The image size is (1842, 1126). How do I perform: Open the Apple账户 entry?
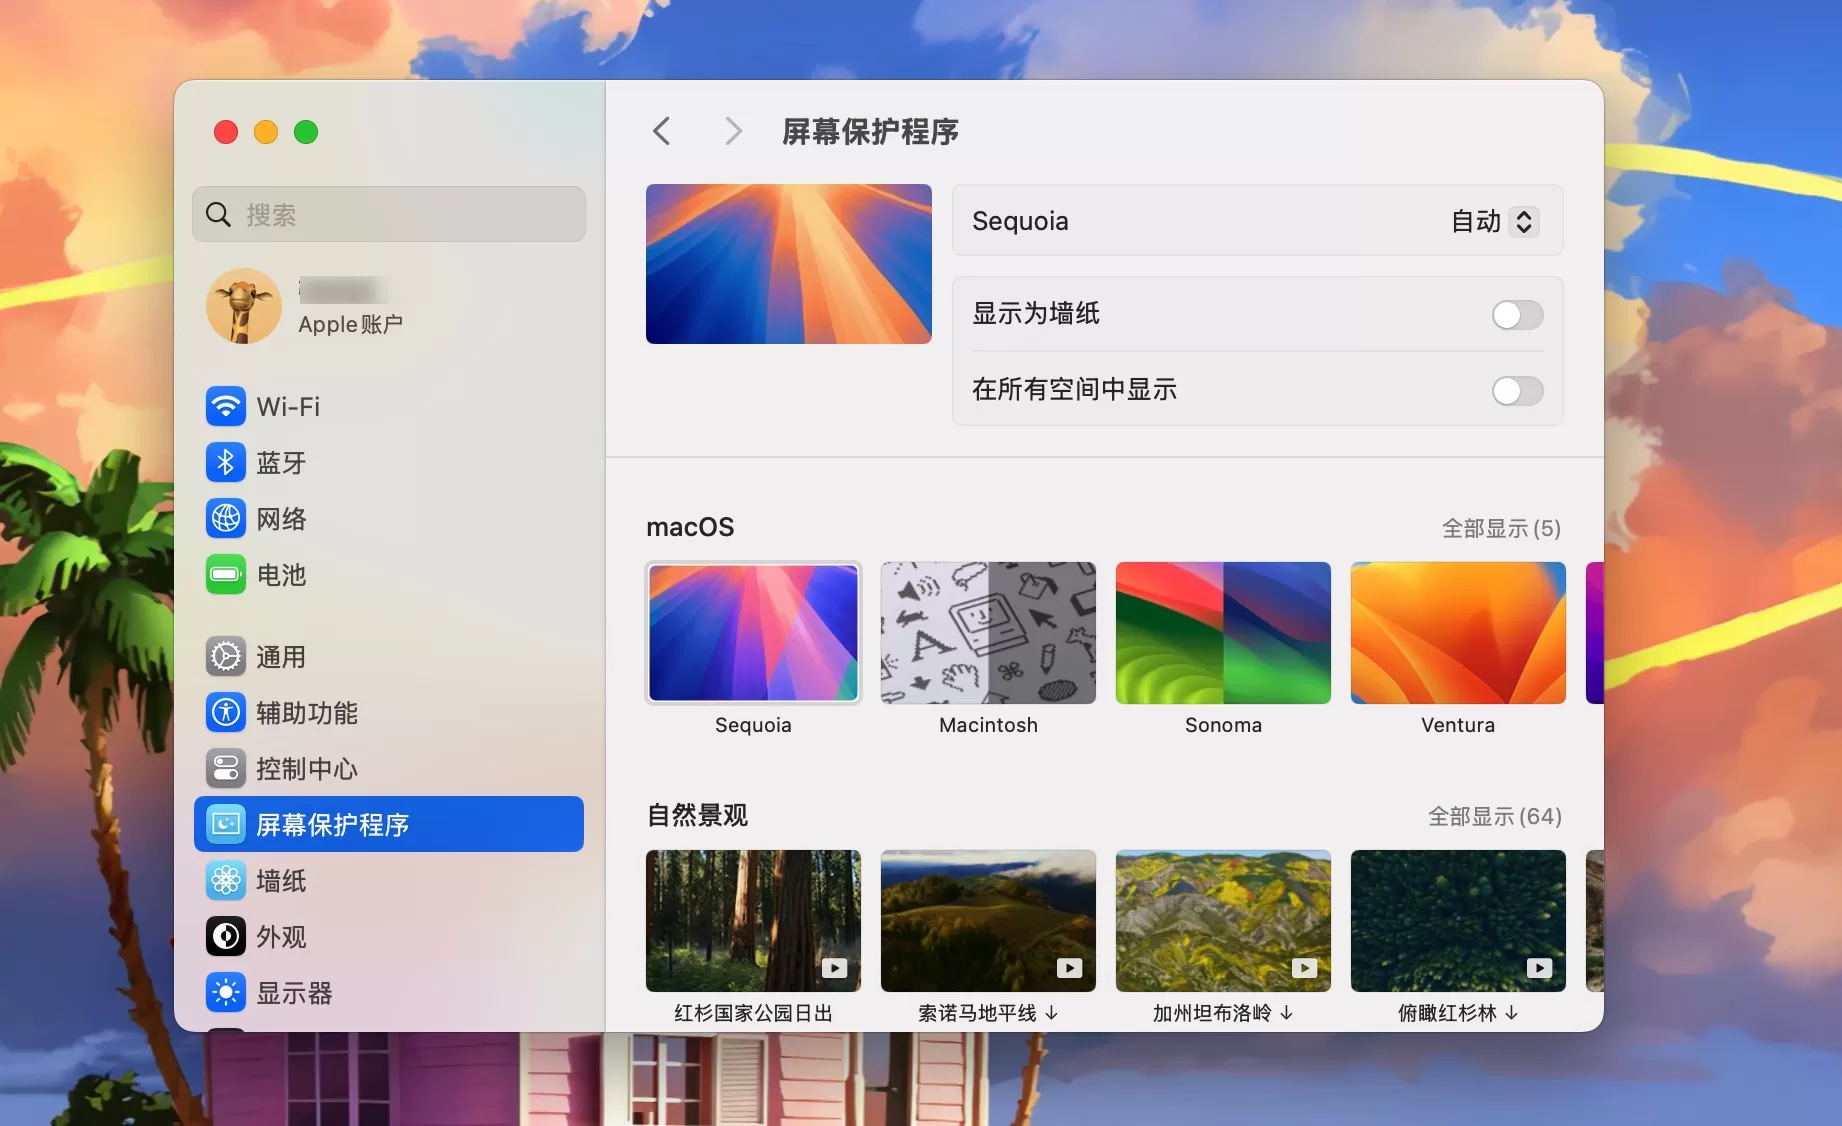pyautogui.click(x=389, y=306)
